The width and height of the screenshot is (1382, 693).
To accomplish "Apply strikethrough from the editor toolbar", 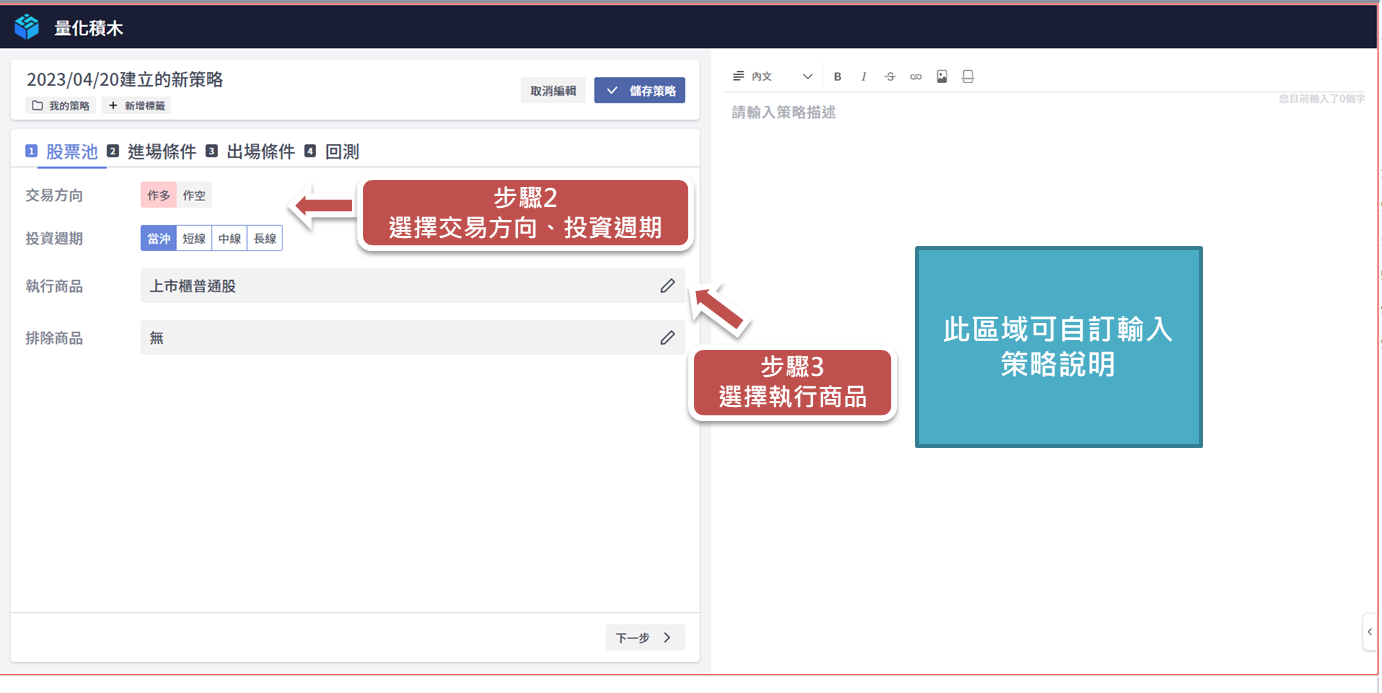I will click(890, 77).
